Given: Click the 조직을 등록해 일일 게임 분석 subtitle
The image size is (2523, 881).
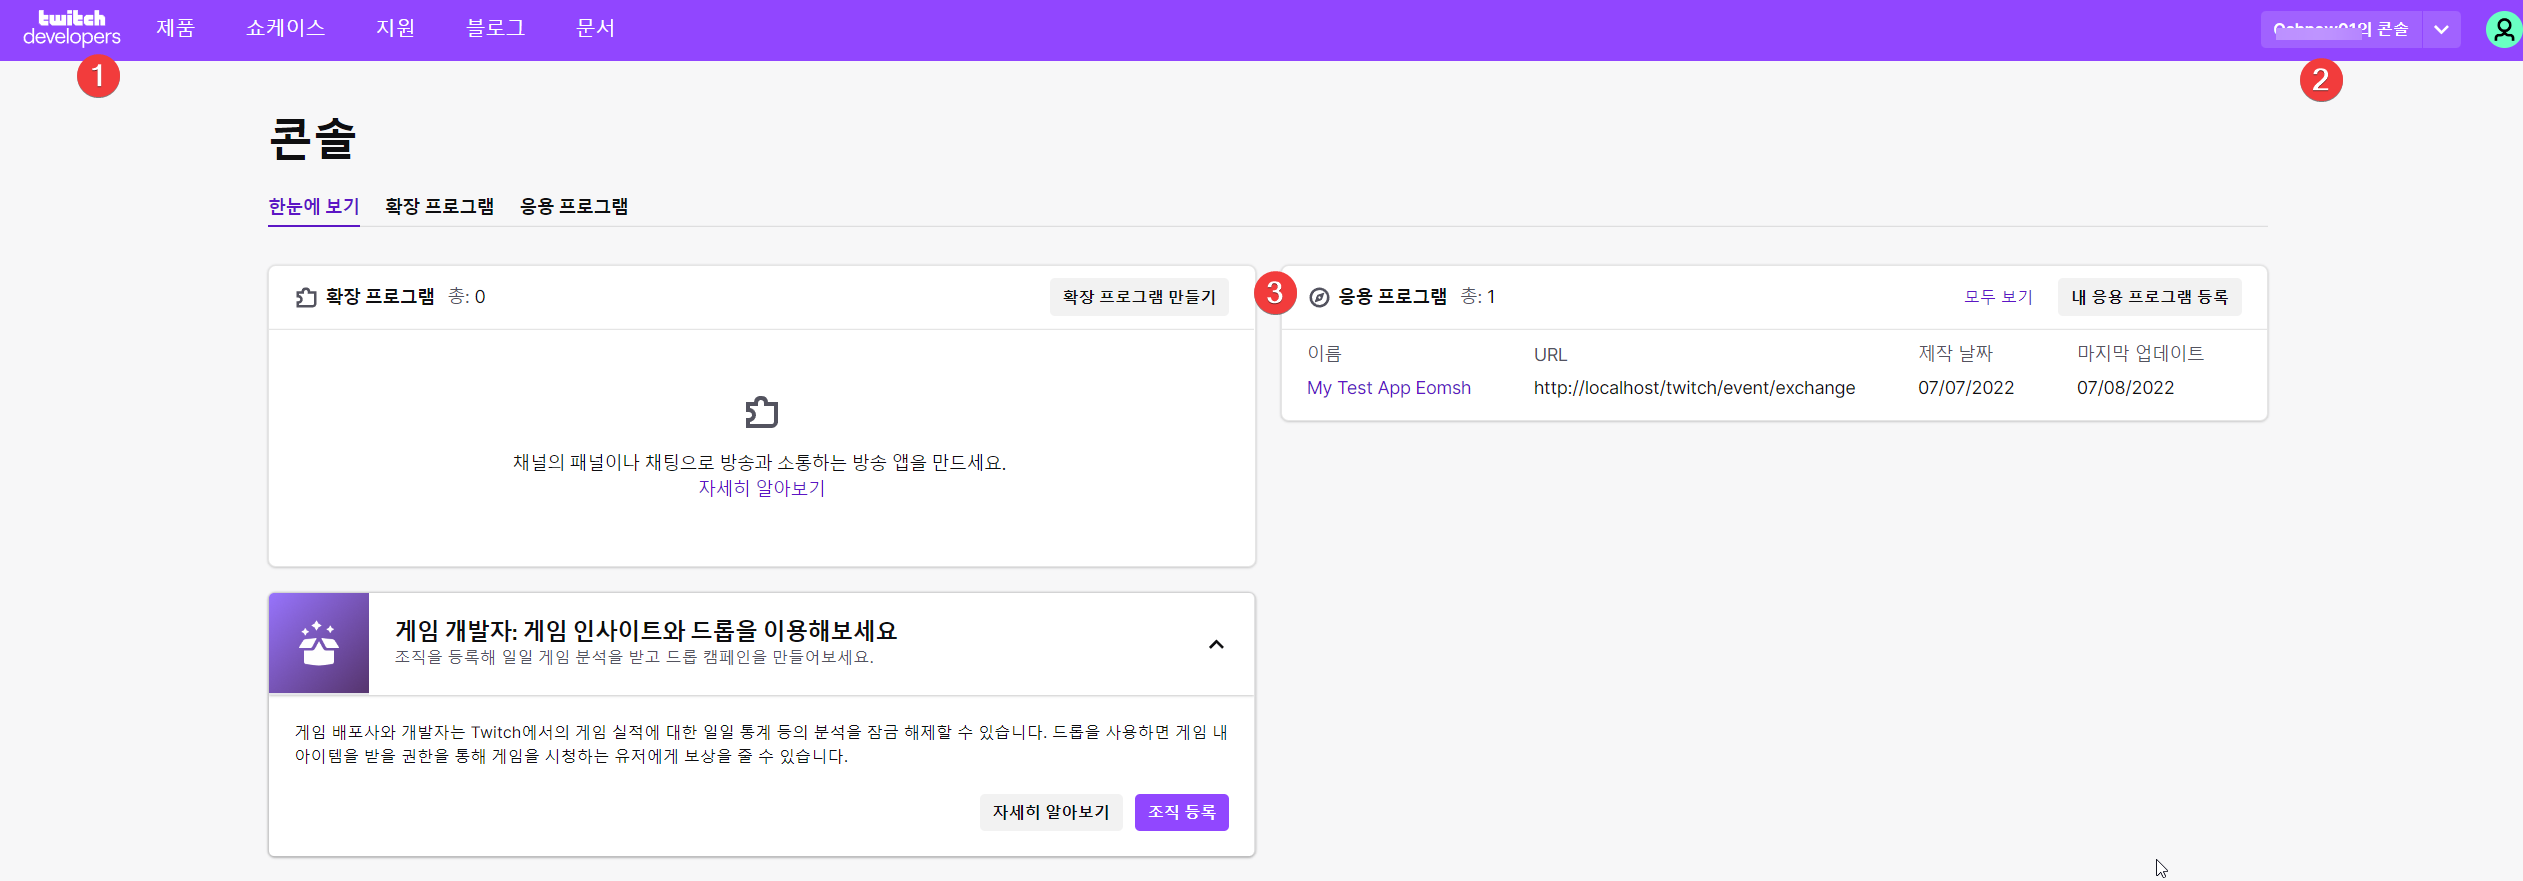Looking at the screenshot, I should tap(634, 657).
